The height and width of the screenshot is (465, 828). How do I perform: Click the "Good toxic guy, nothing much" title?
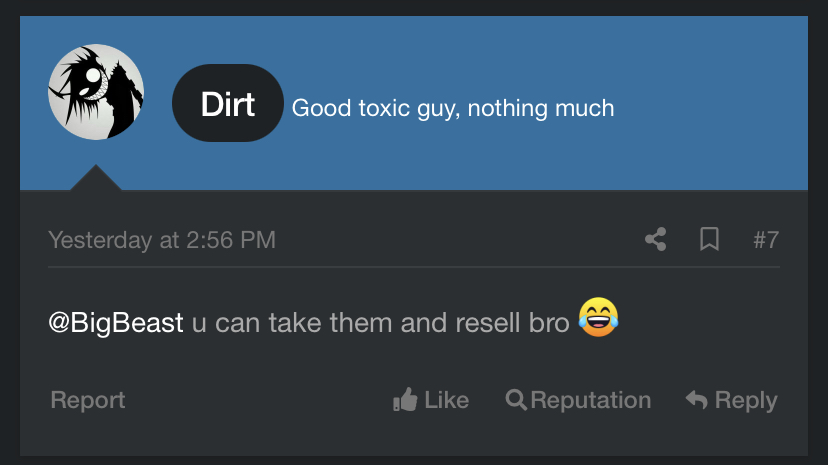click(452, 108)
